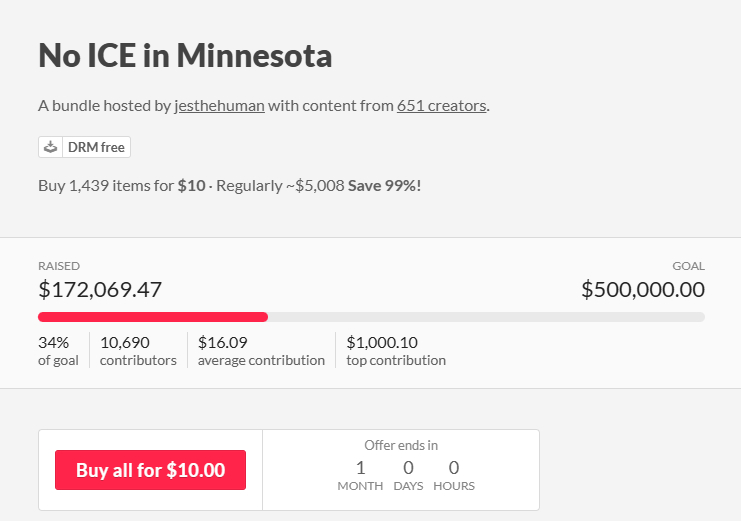Click the $16.09 average contribution stat
The height and width of the screenshot is (521, 741).
(261, 350)
